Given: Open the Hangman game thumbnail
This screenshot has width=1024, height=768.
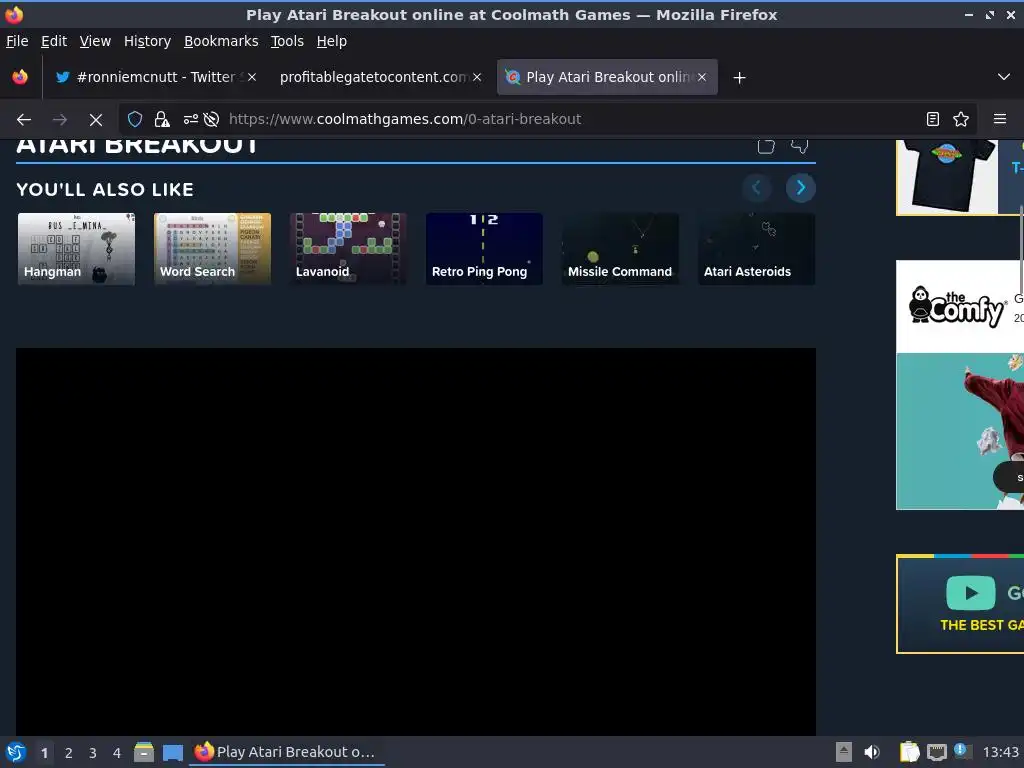Looking at the screenshot, I should 76,249.
